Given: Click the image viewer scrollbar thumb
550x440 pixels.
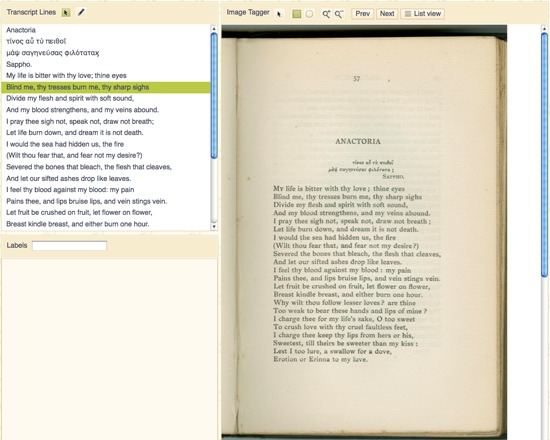Looking at the screenshot, I should coord(544,154).
